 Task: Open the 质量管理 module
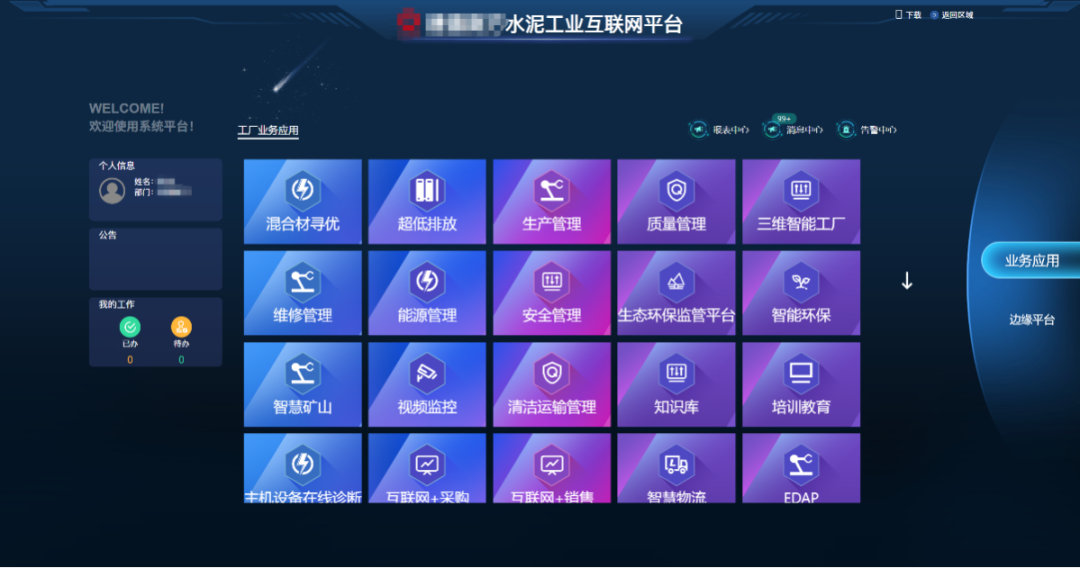click(676, 202)
